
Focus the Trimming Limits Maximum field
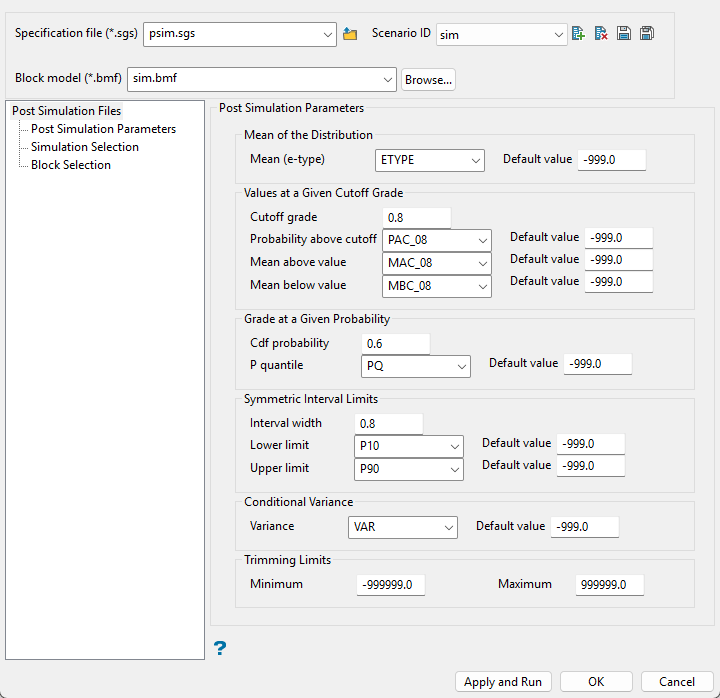tap(609, 585)
